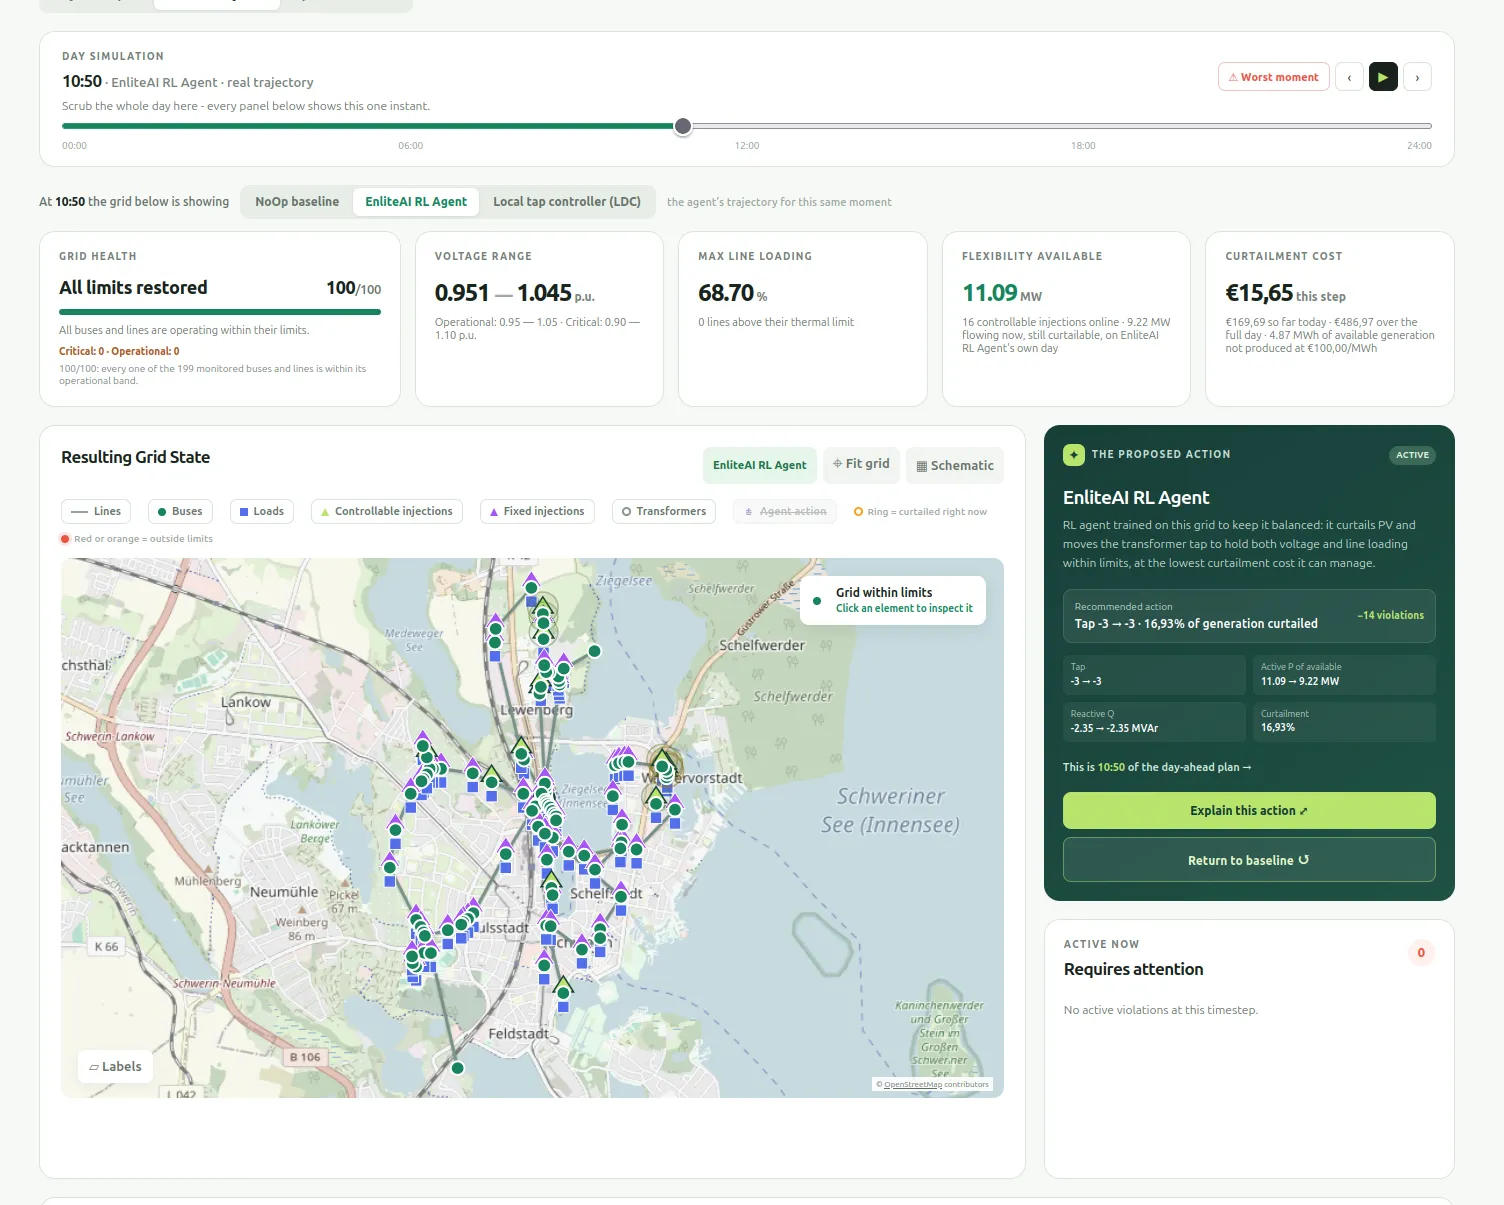This screenshot has height=1205, width=1504.
Task: Click the Recommended action summary card
Action: point(1249,615)
